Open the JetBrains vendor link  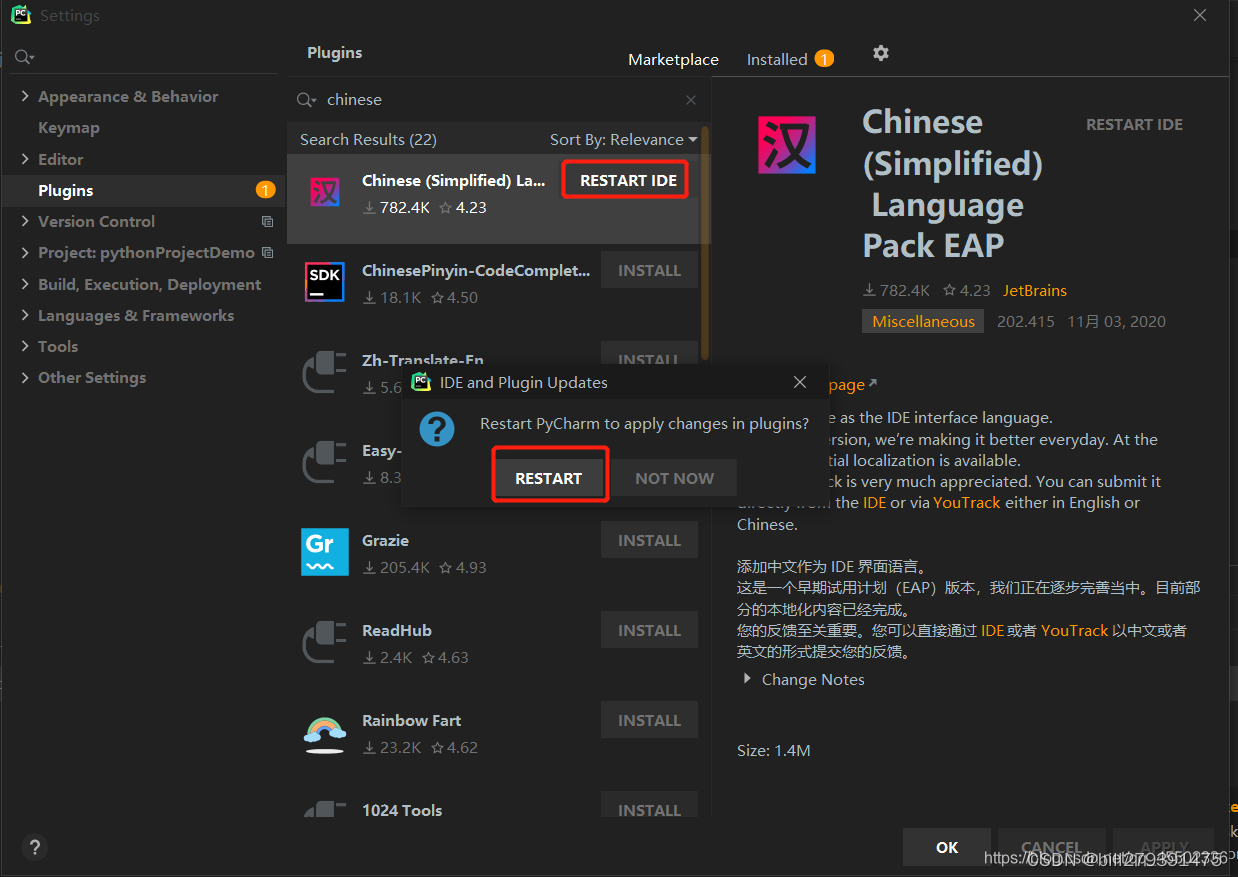click(1035, 290)
